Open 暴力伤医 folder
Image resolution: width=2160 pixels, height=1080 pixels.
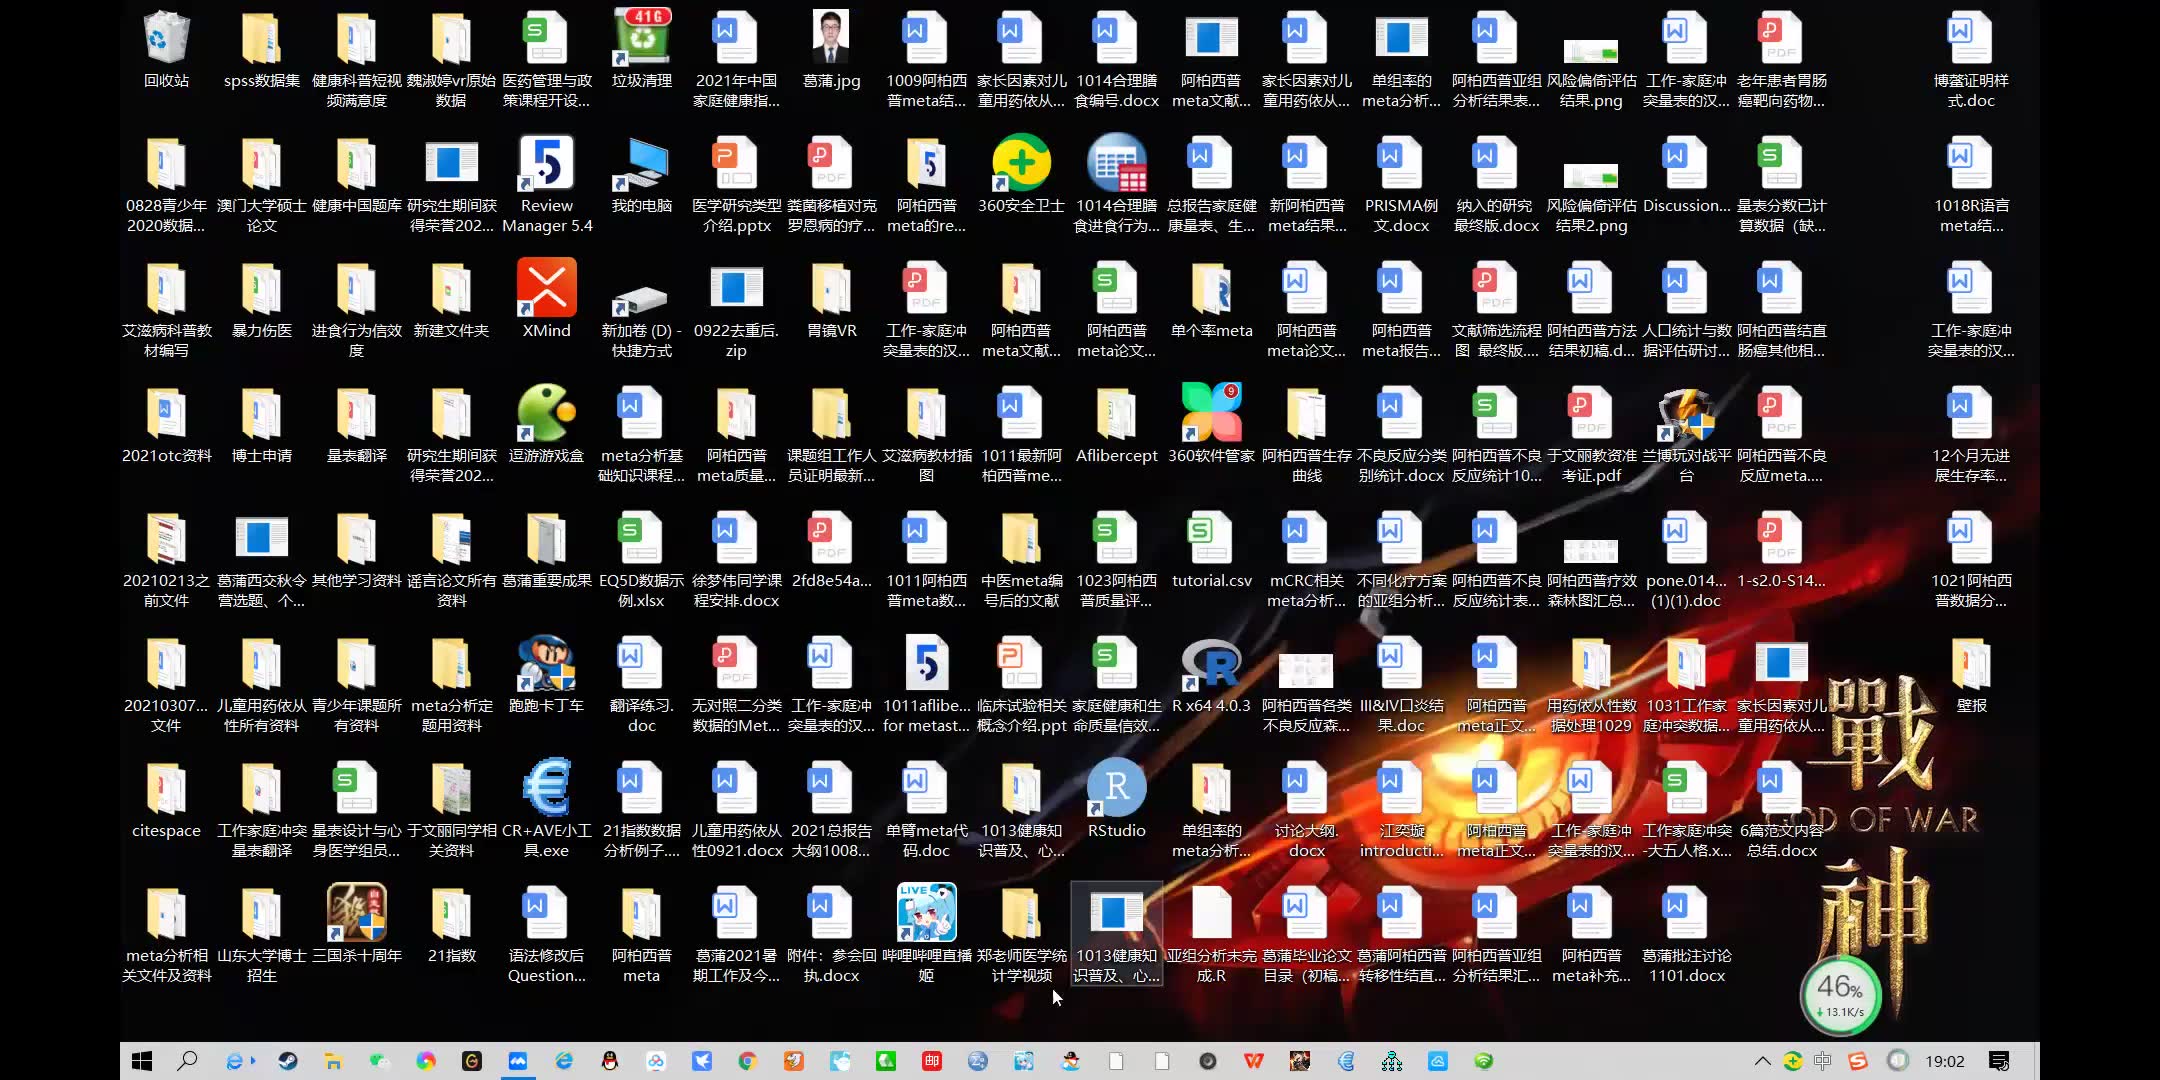pyautogui.click(x=262, y=300)
